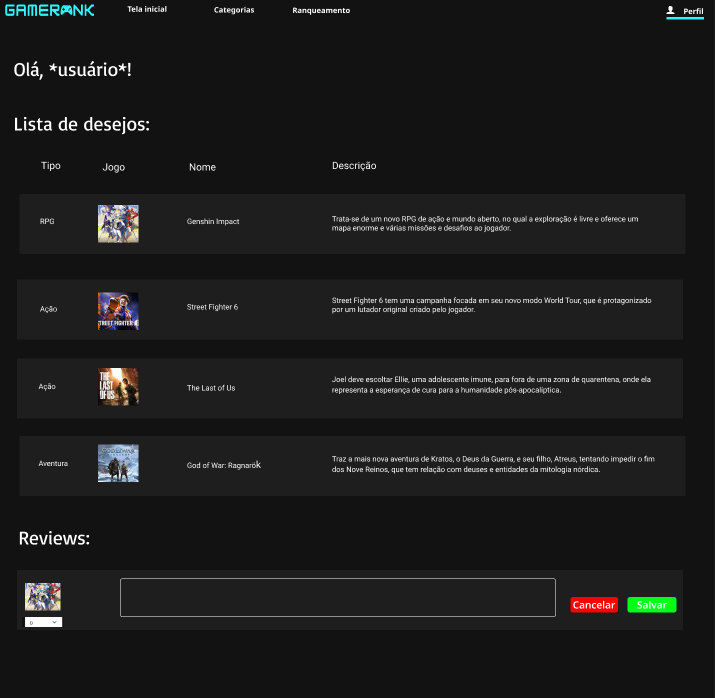Screen dimensions: 715x698
Task: Click "The Last of Us" game name
Action: [x=211, y=388]
